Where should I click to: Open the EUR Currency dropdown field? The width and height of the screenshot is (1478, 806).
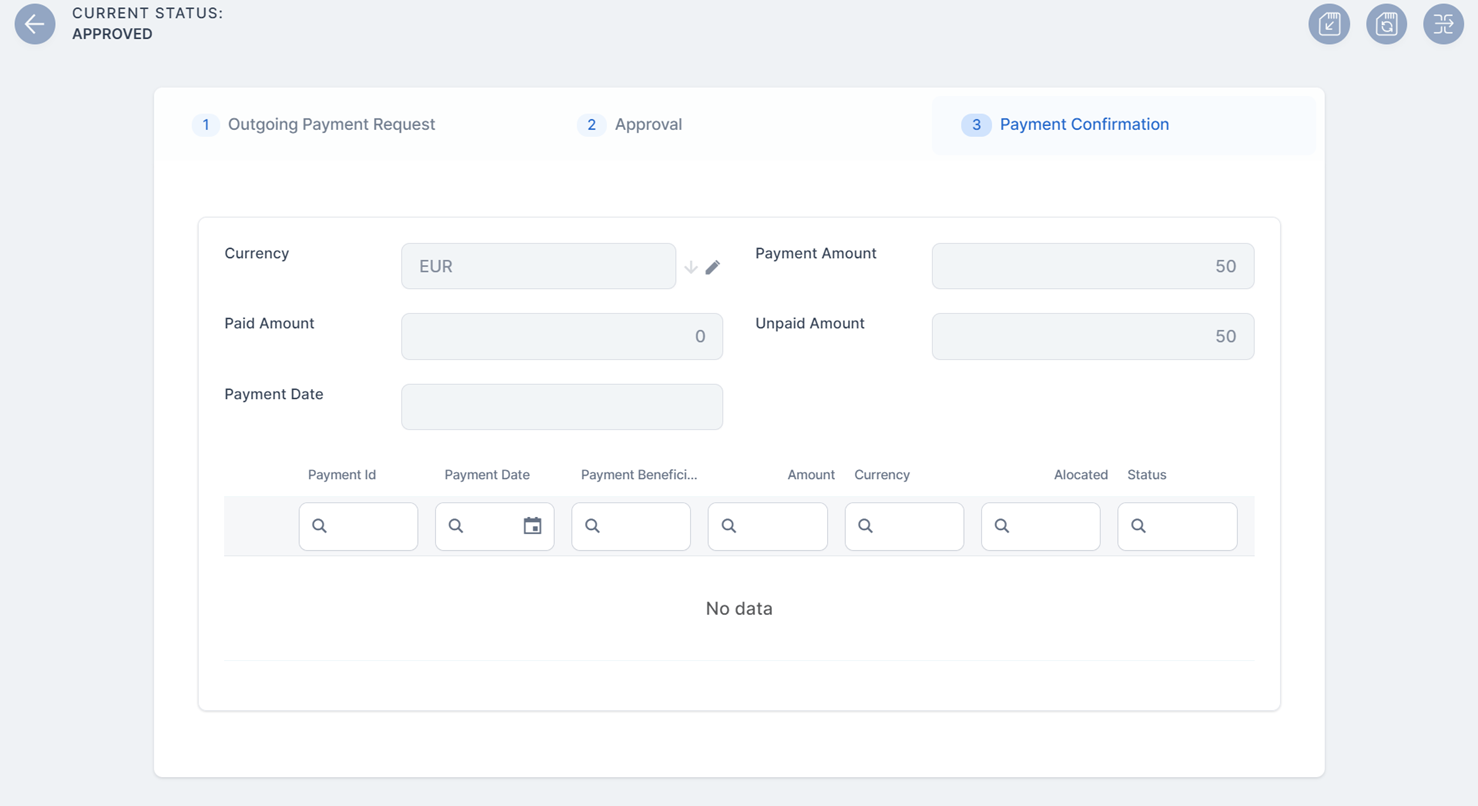[x=538, y=266]
